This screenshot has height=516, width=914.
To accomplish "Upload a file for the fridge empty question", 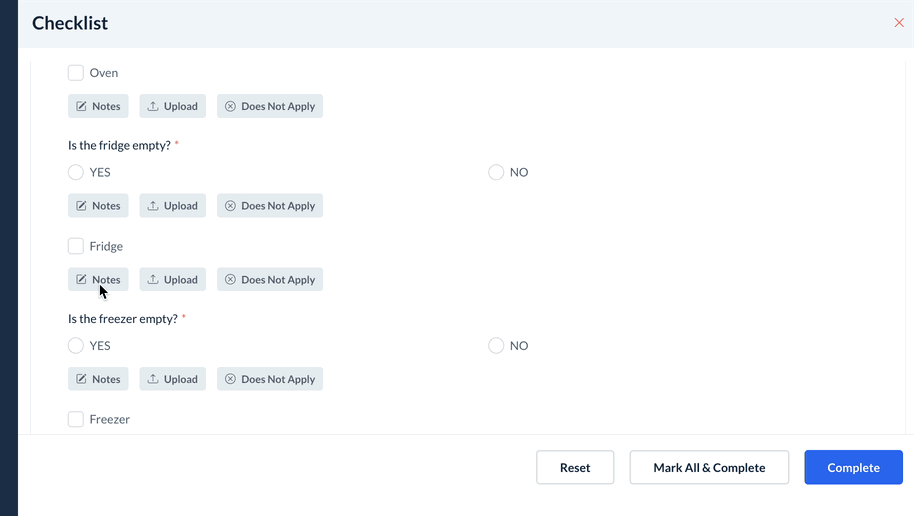I will [x=172, y=206].
